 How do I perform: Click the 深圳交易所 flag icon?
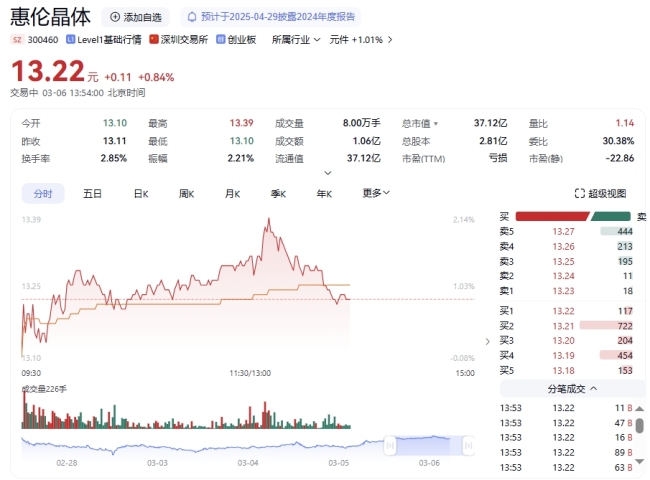154,39
